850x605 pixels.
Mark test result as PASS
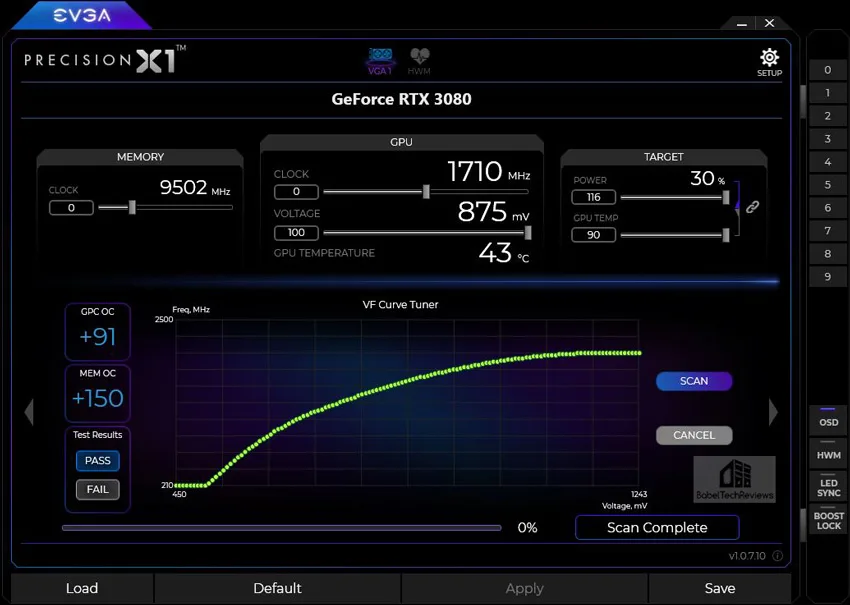click(x=98, y=461)
